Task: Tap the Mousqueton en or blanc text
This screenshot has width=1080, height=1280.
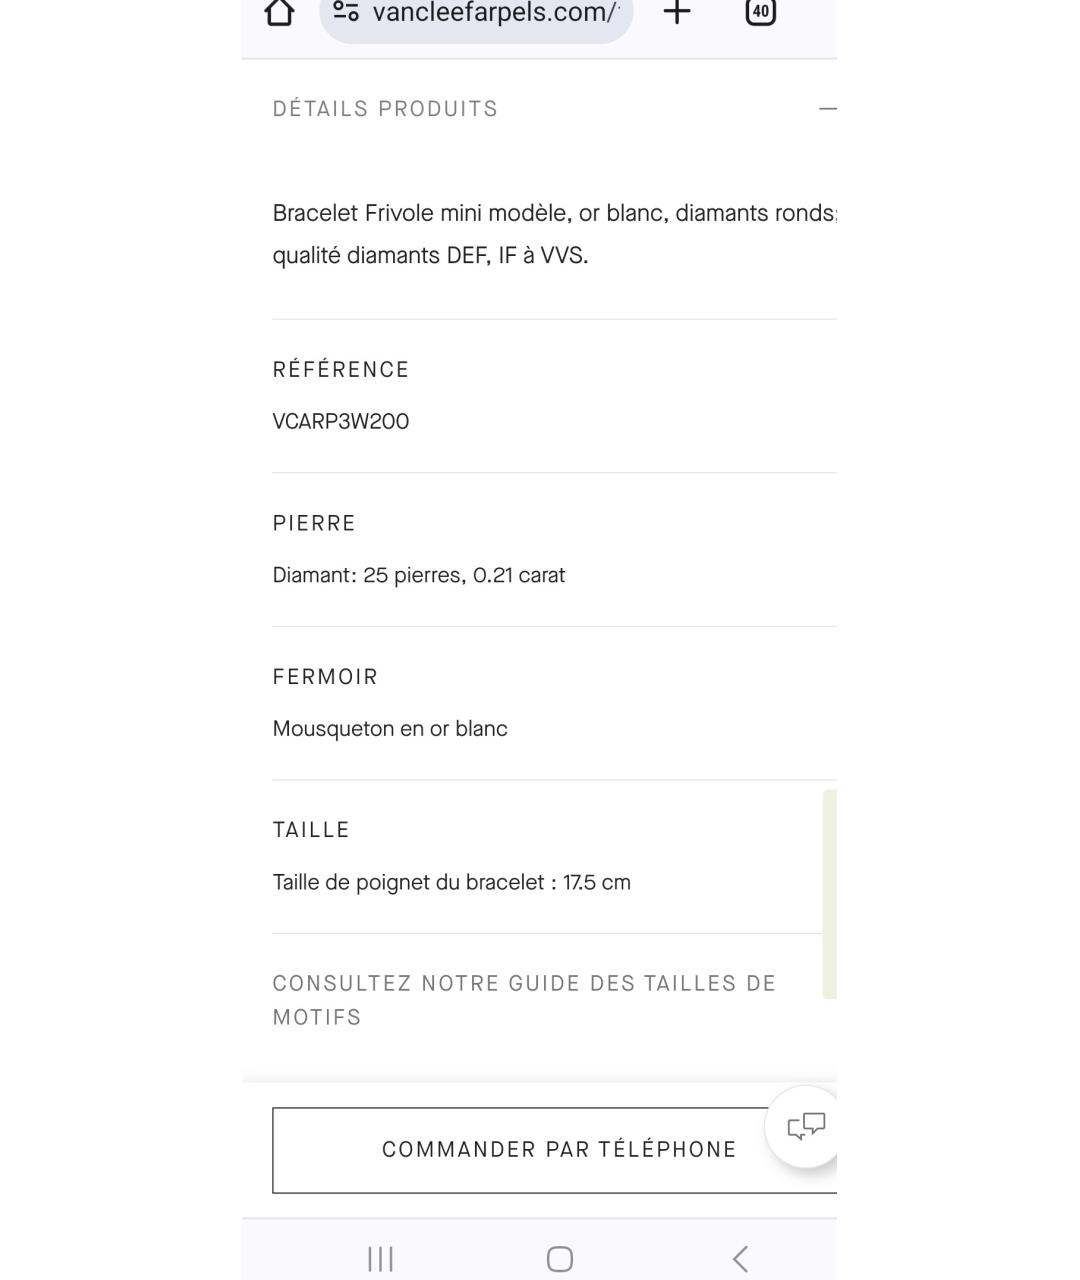Action: click(390, 729)
